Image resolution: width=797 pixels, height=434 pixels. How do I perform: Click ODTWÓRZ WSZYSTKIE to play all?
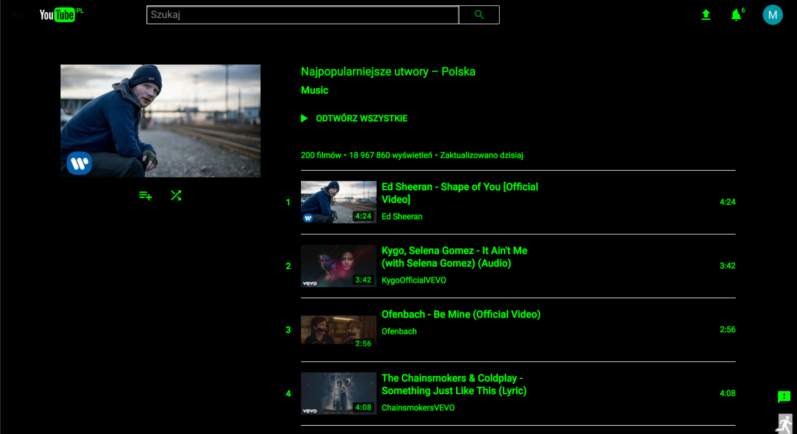361,118
